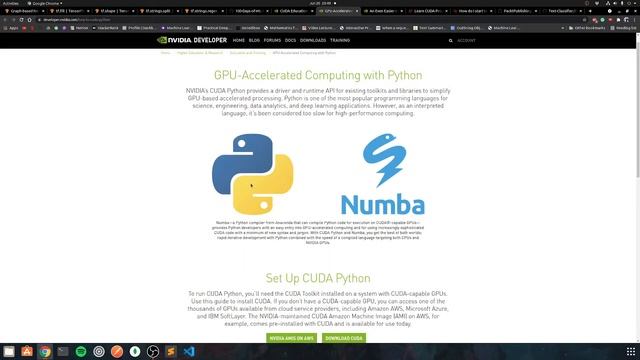
Task: Open the Home breadcrumb link
Action: [165, 53]
